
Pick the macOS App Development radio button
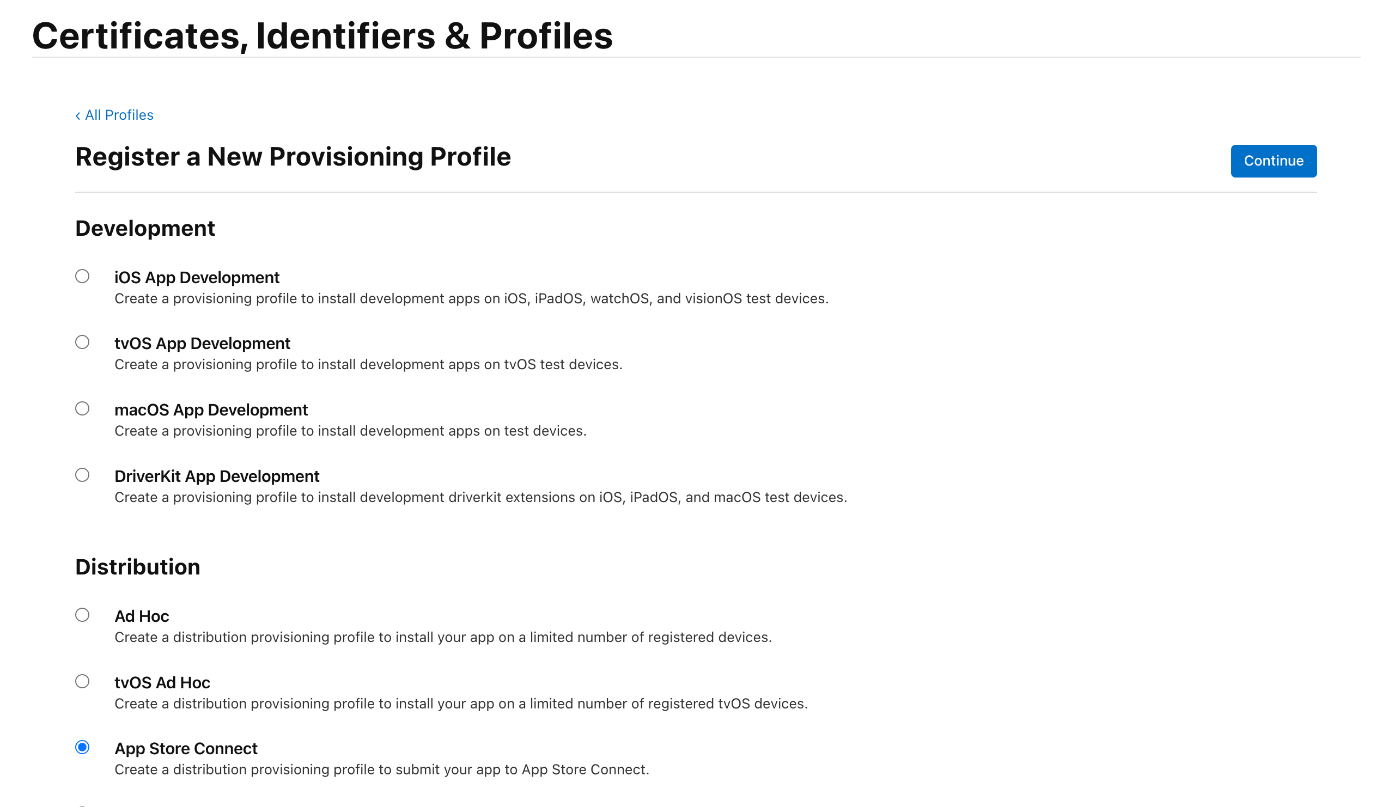coord(82,408)
